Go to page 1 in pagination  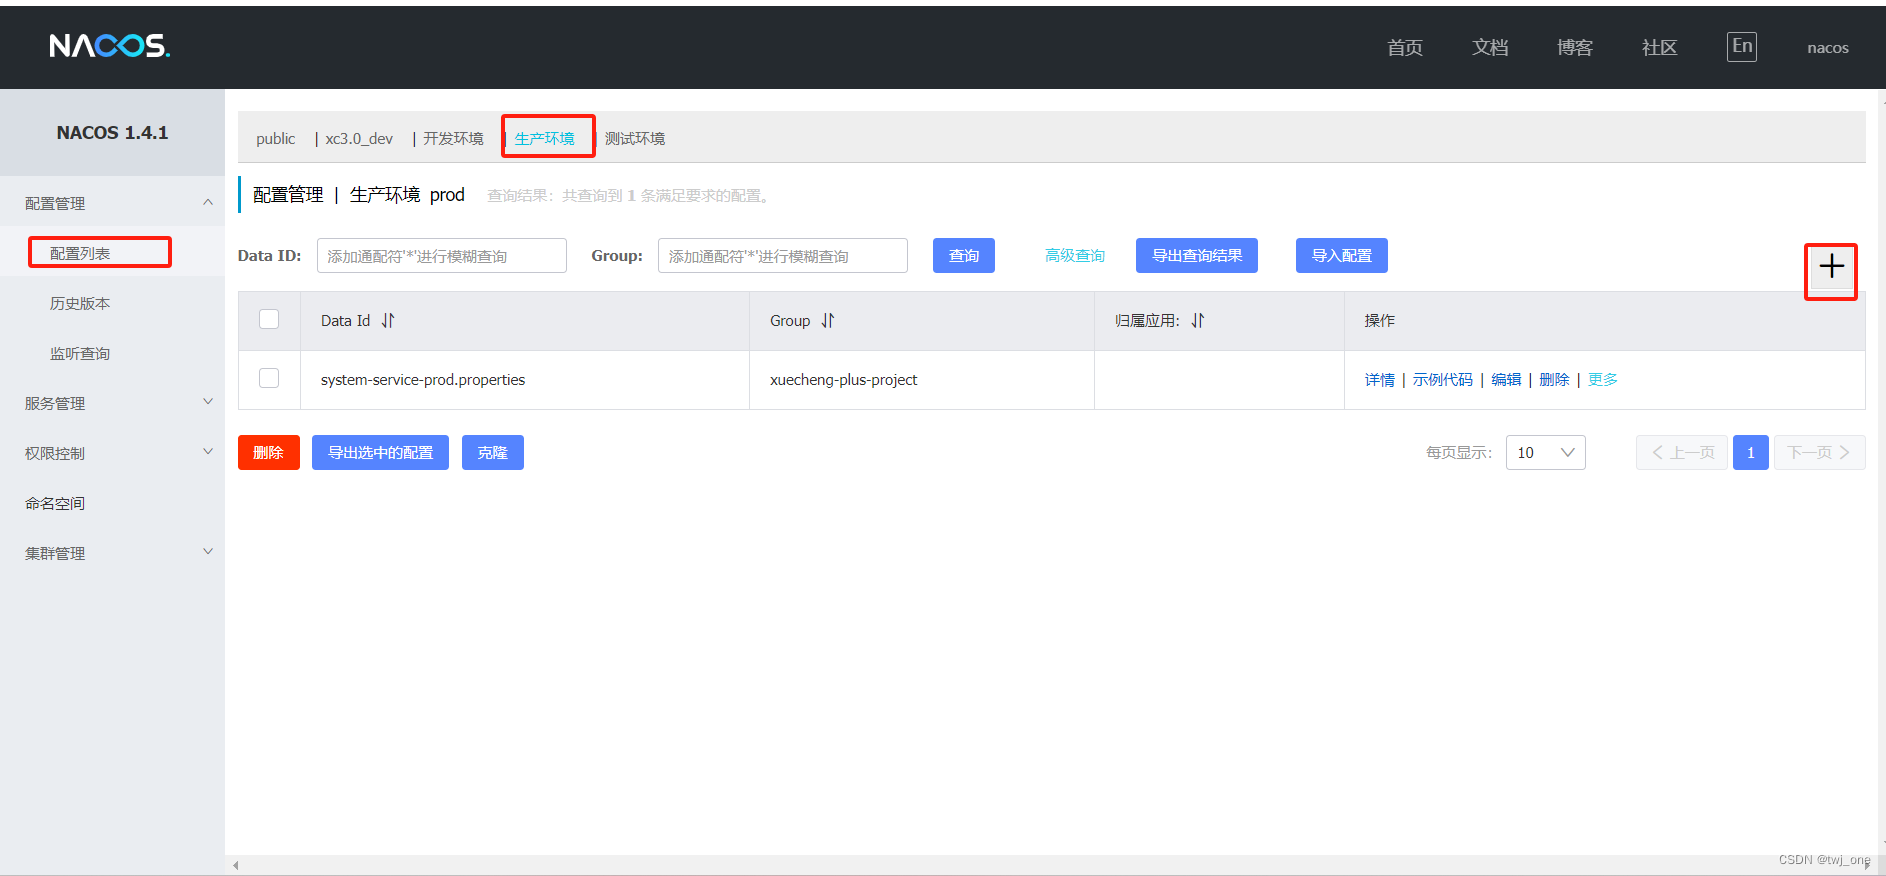coord(1751,453)
